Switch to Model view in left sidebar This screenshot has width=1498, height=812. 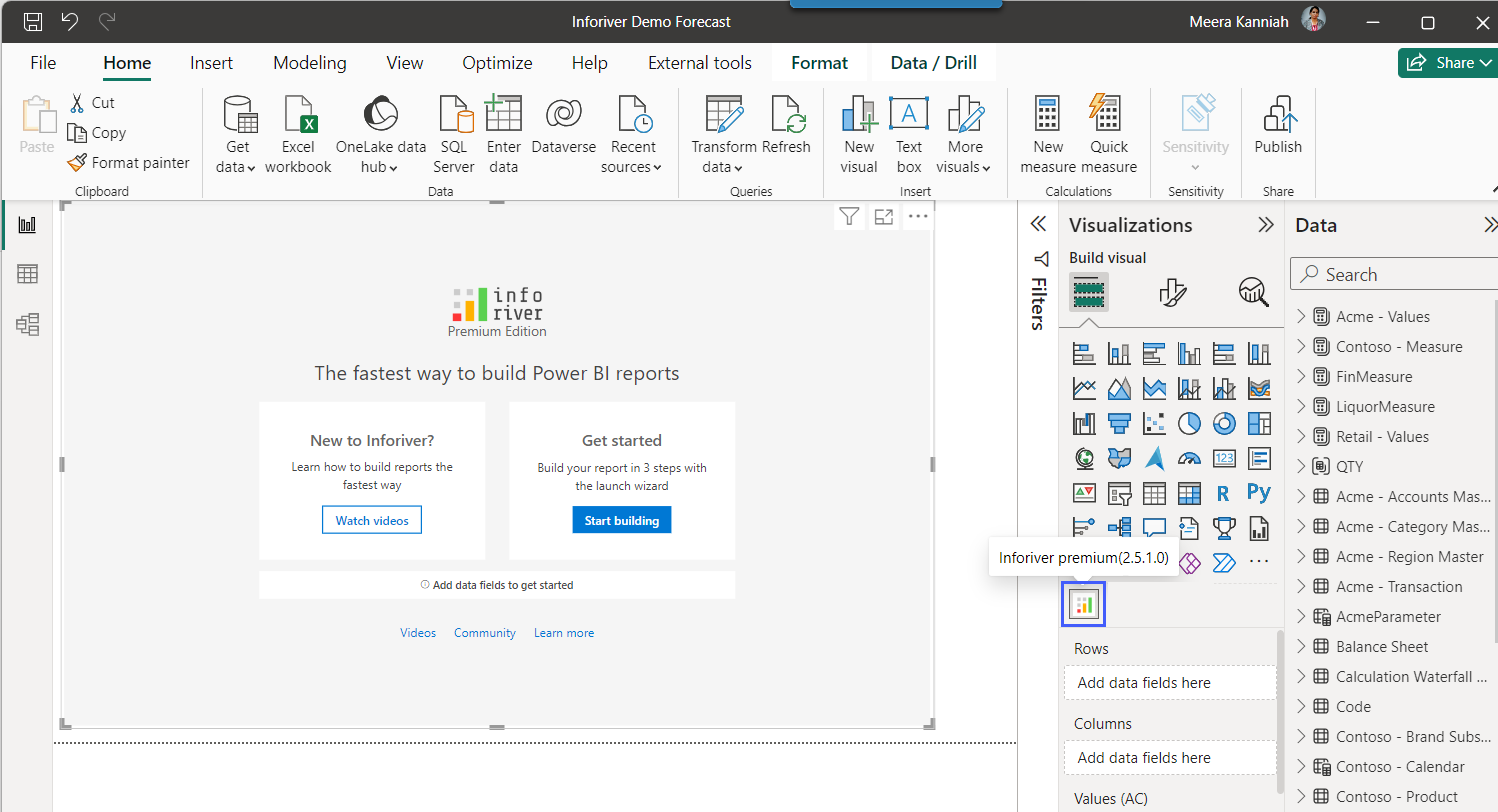click(x=27, y=324)
